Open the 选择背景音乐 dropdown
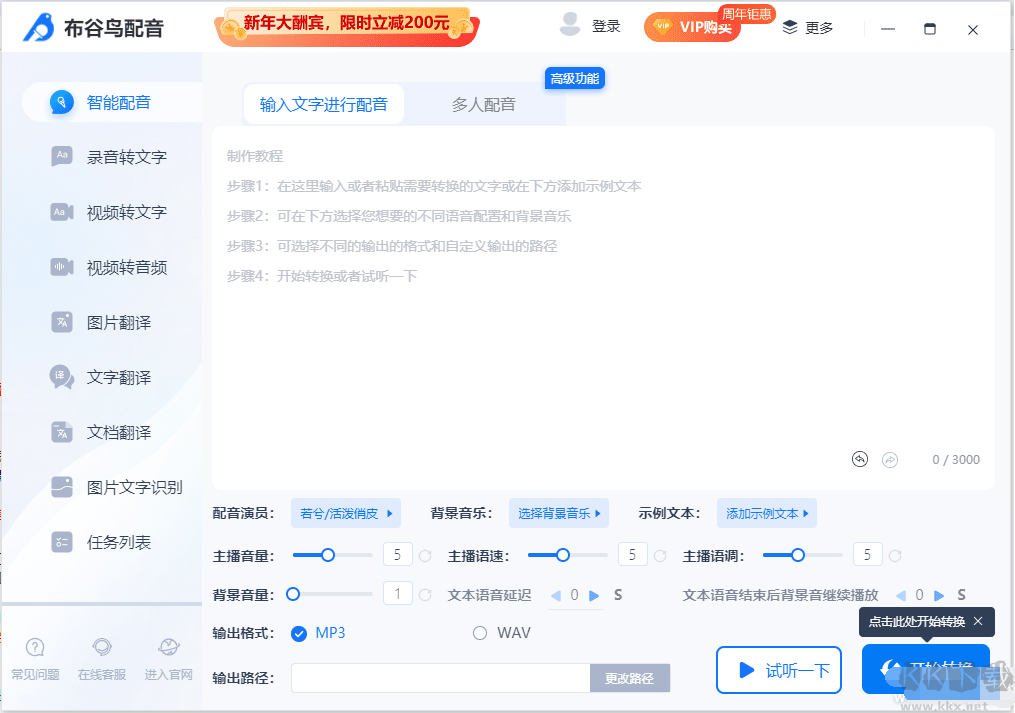 coord(559,513)
